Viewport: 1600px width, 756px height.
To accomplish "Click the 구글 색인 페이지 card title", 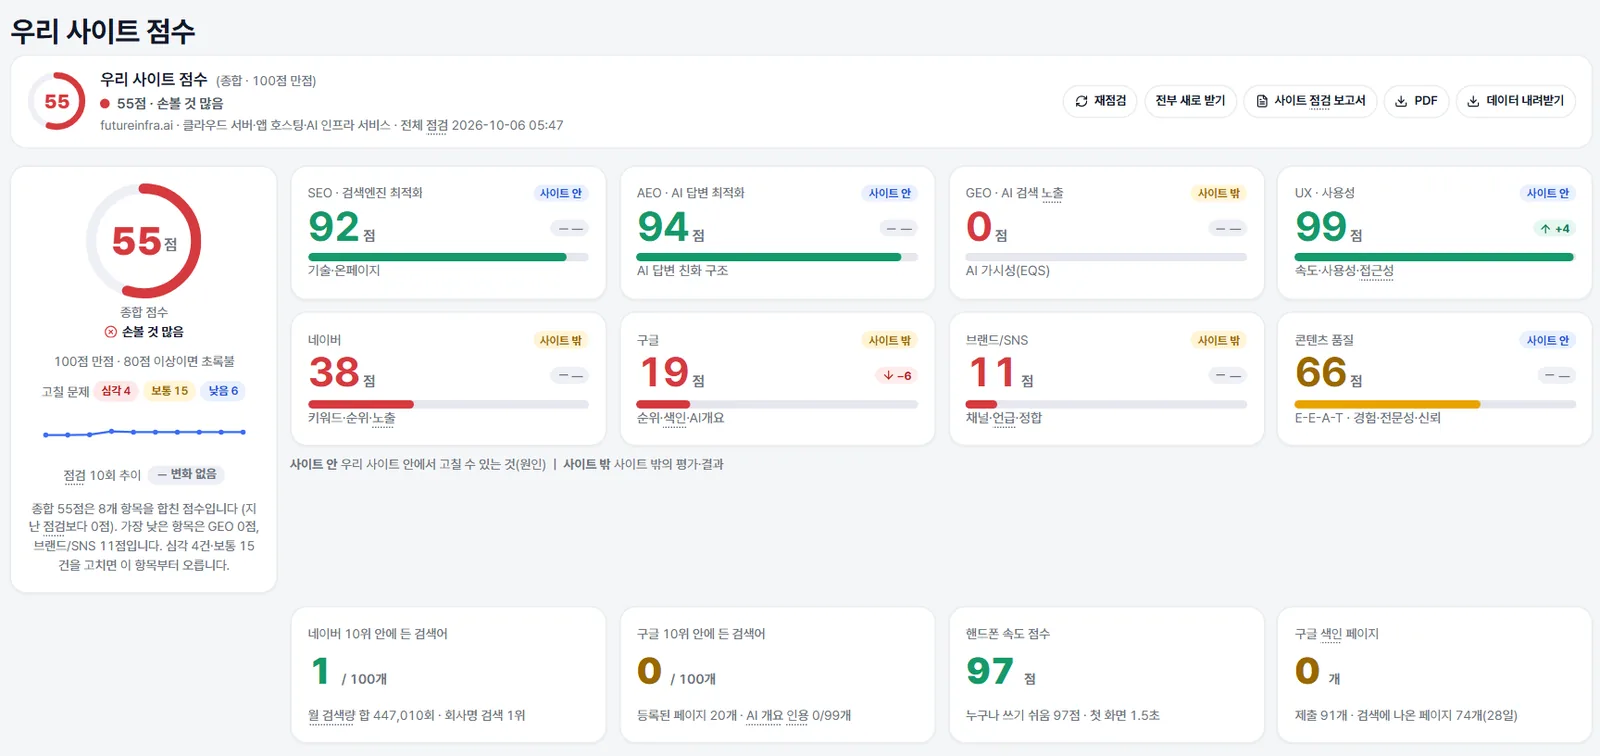I will point(1337,634).
